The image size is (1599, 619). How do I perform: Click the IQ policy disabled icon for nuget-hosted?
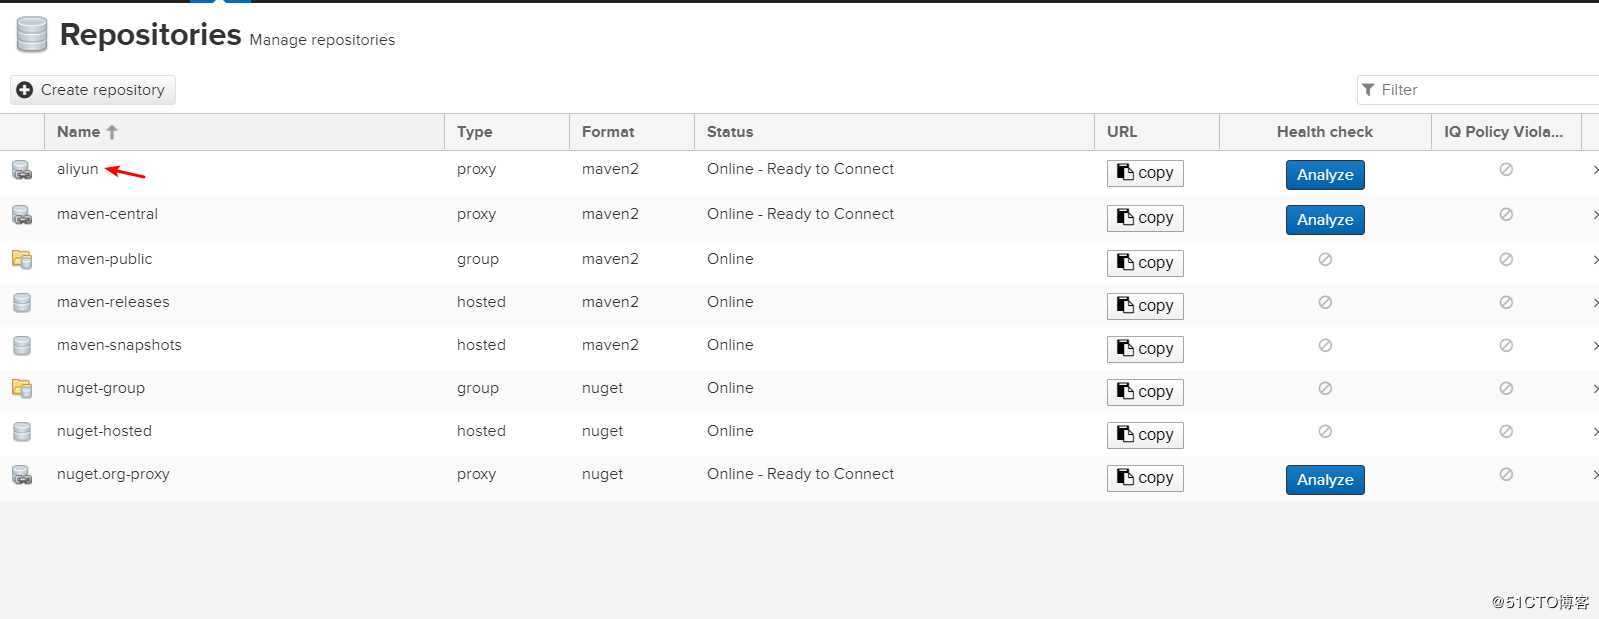pos(1506,431)
